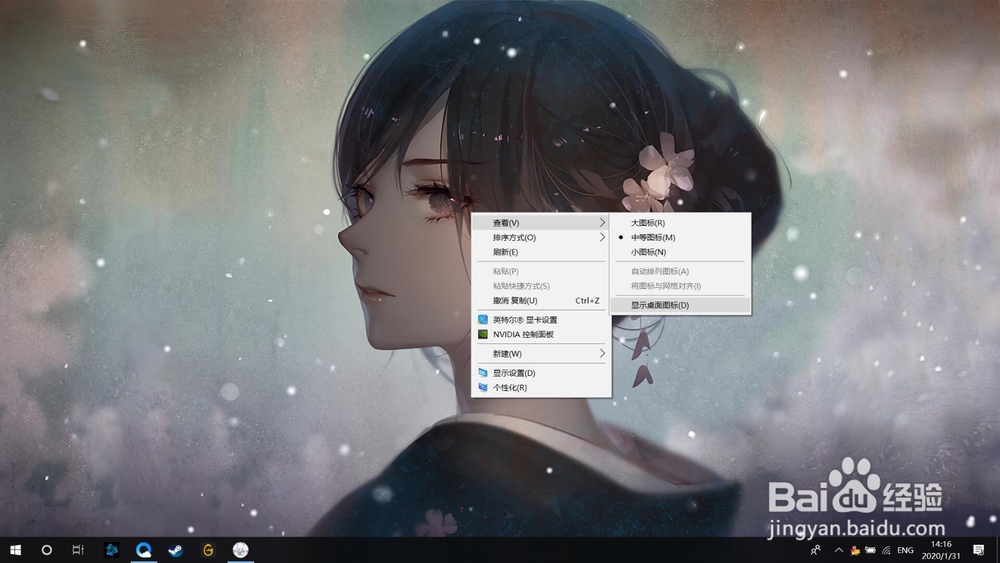Click the arrow beside 排序方式(O)
The height and width of the screenshot is (563, 1000).
coord(602,237)
